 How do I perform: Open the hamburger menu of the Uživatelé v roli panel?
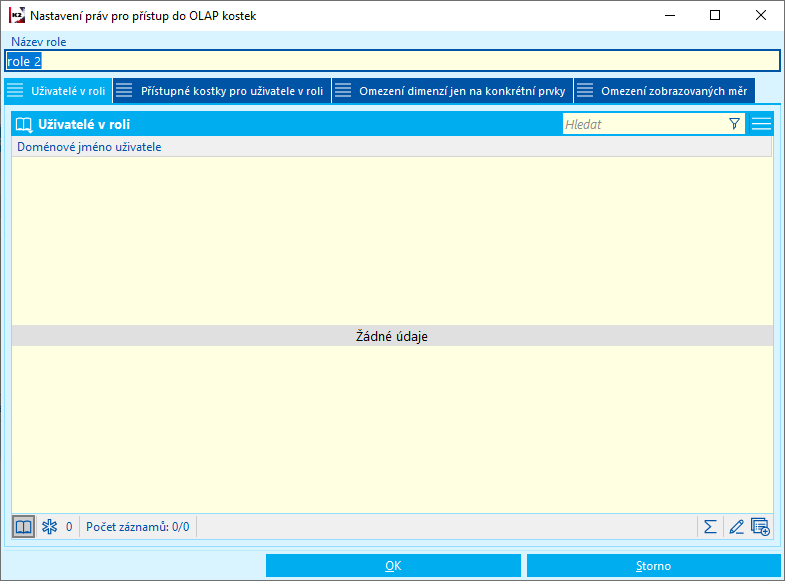click(761, 124)
